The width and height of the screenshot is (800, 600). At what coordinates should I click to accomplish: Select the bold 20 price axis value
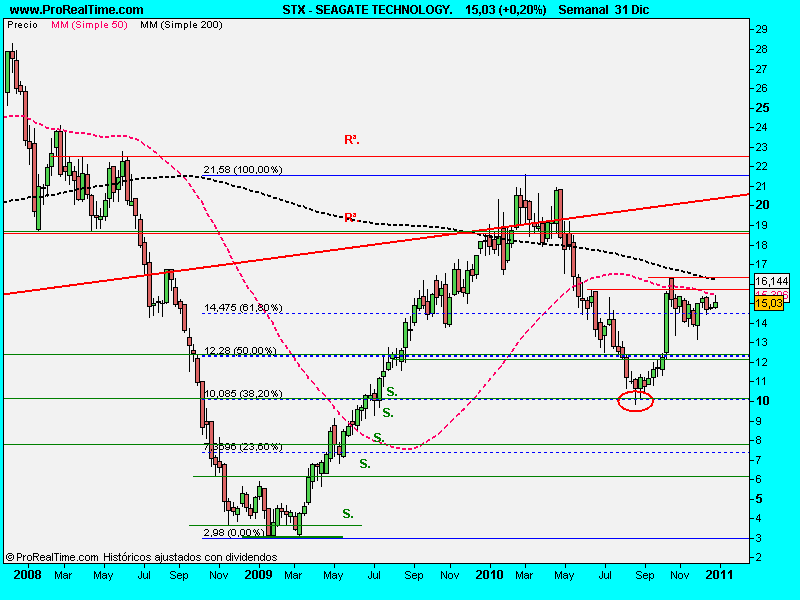point(762,205)
